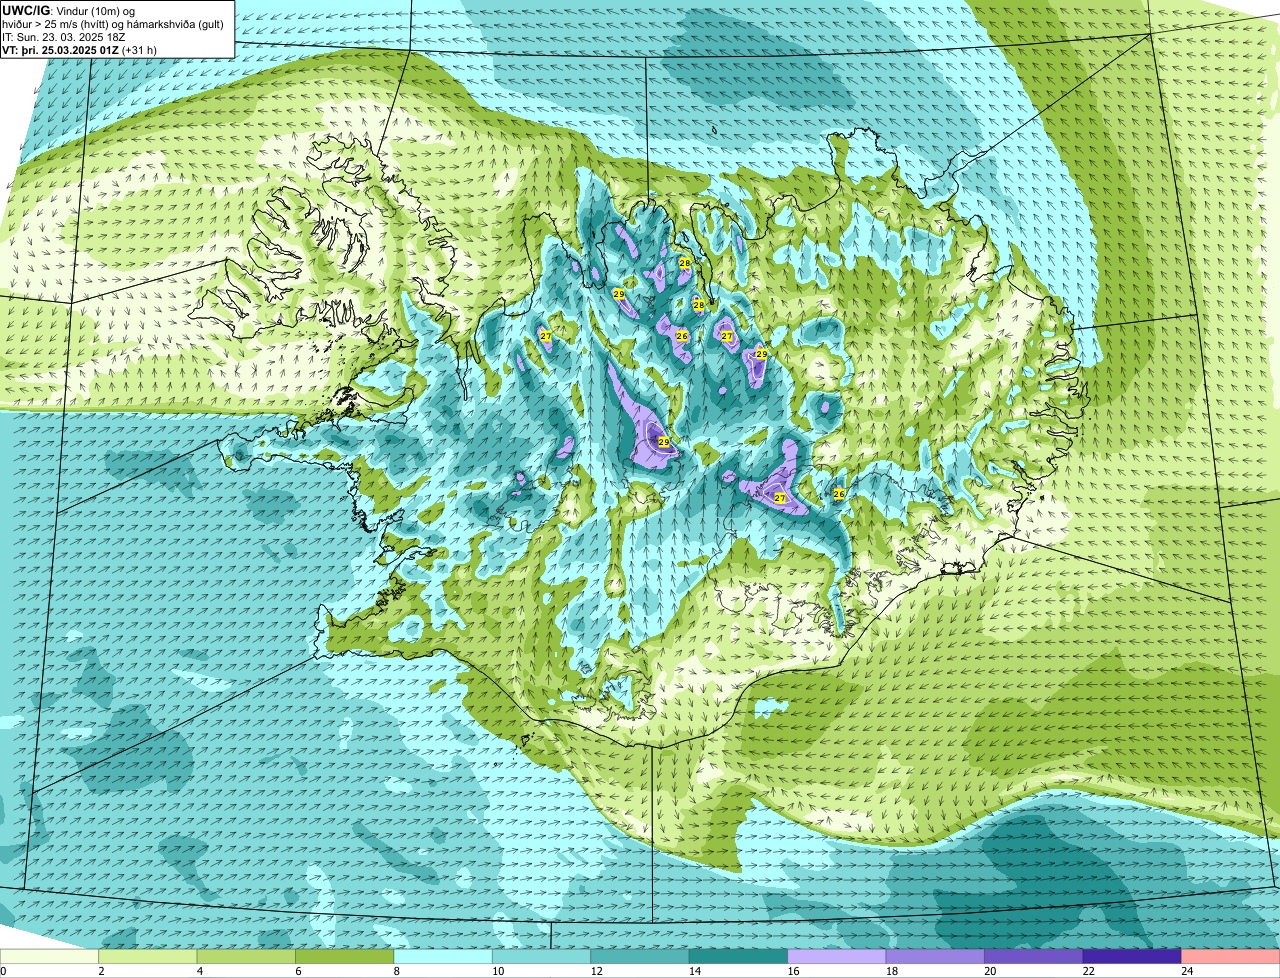
Task: Select the 18–20 m/s purple swatch
Action: pos(936,956)
